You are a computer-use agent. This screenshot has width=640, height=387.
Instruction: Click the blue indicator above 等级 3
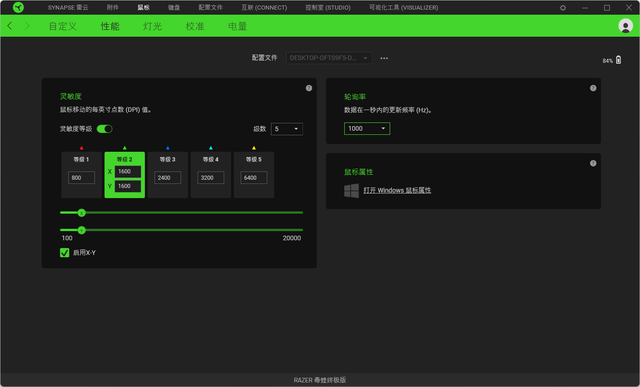[x=168, y=148]
